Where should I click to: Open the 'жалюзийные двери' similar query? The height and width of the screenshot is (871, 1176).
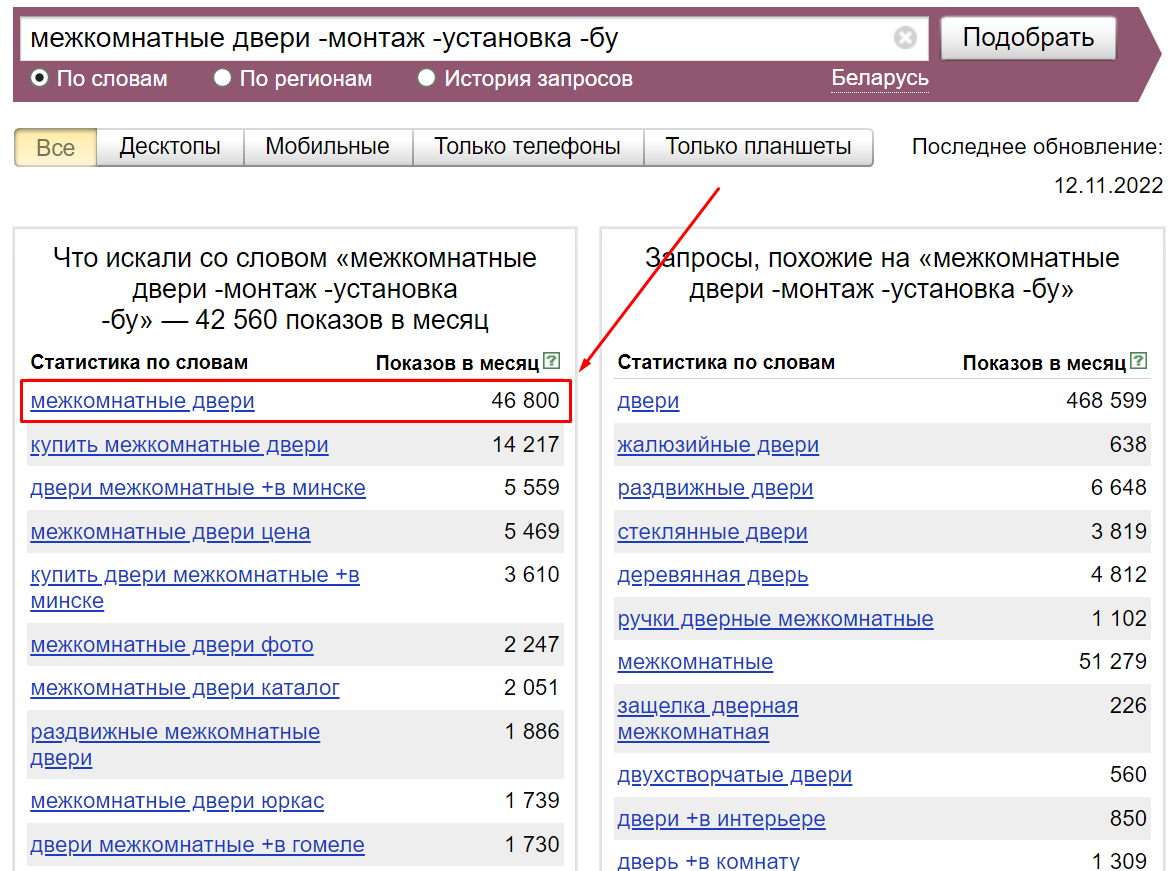pyautogui.click(x=718, y=445)
